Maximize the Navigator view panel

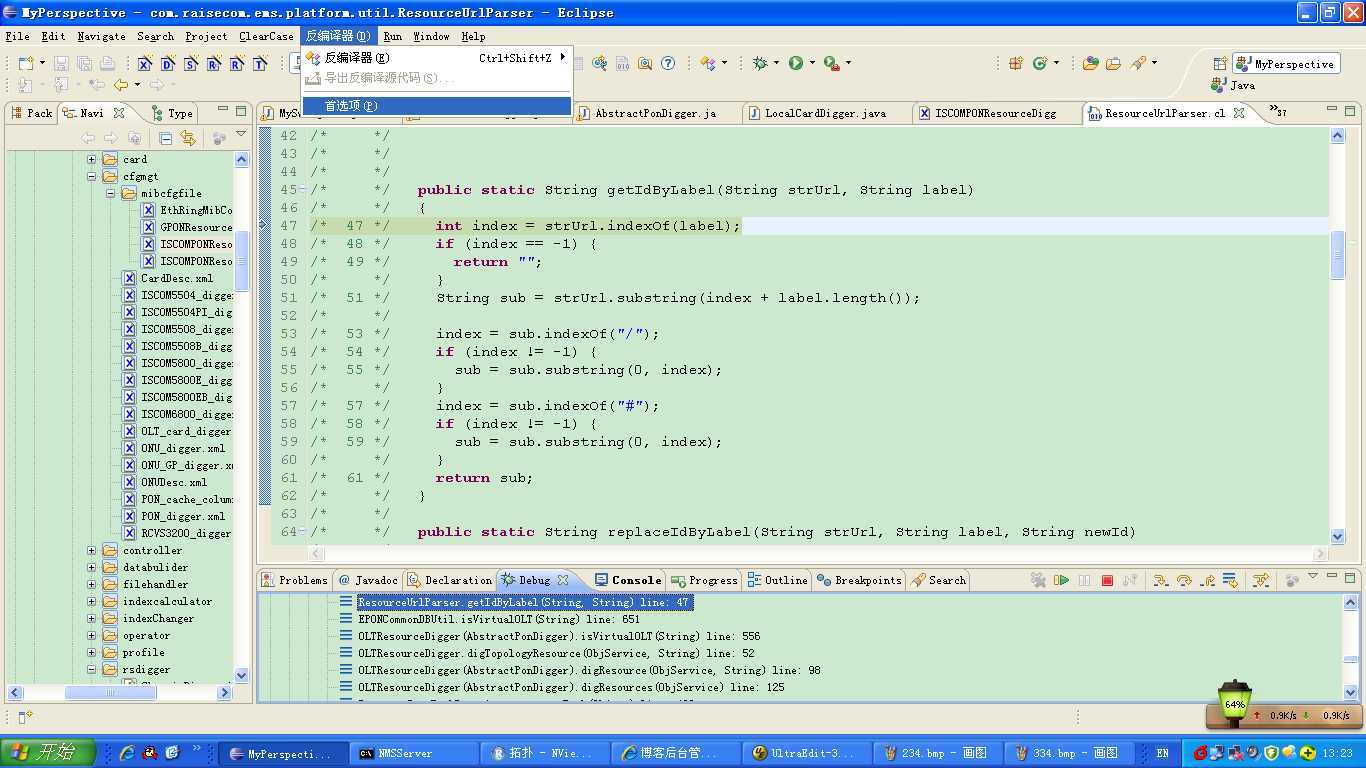pos(241,111)
